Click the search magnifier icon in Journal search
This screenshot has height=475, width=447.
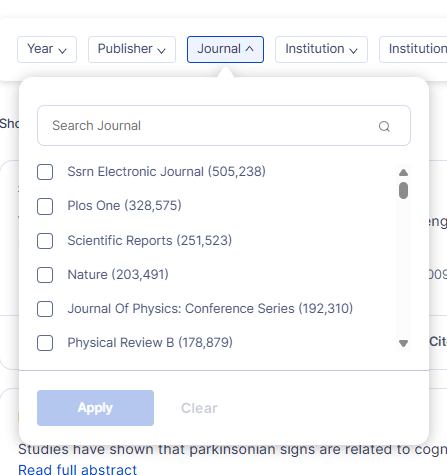click(384, 126)
